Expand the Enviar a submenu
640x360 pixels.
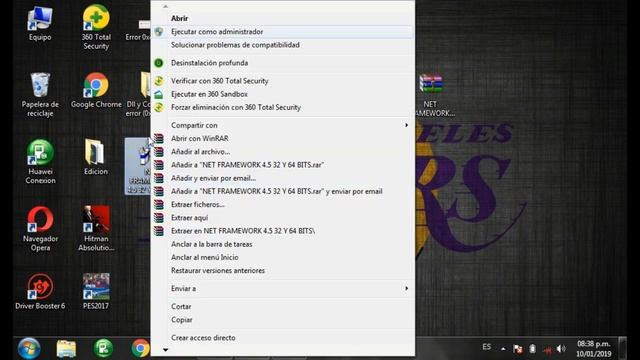[283, 289]
